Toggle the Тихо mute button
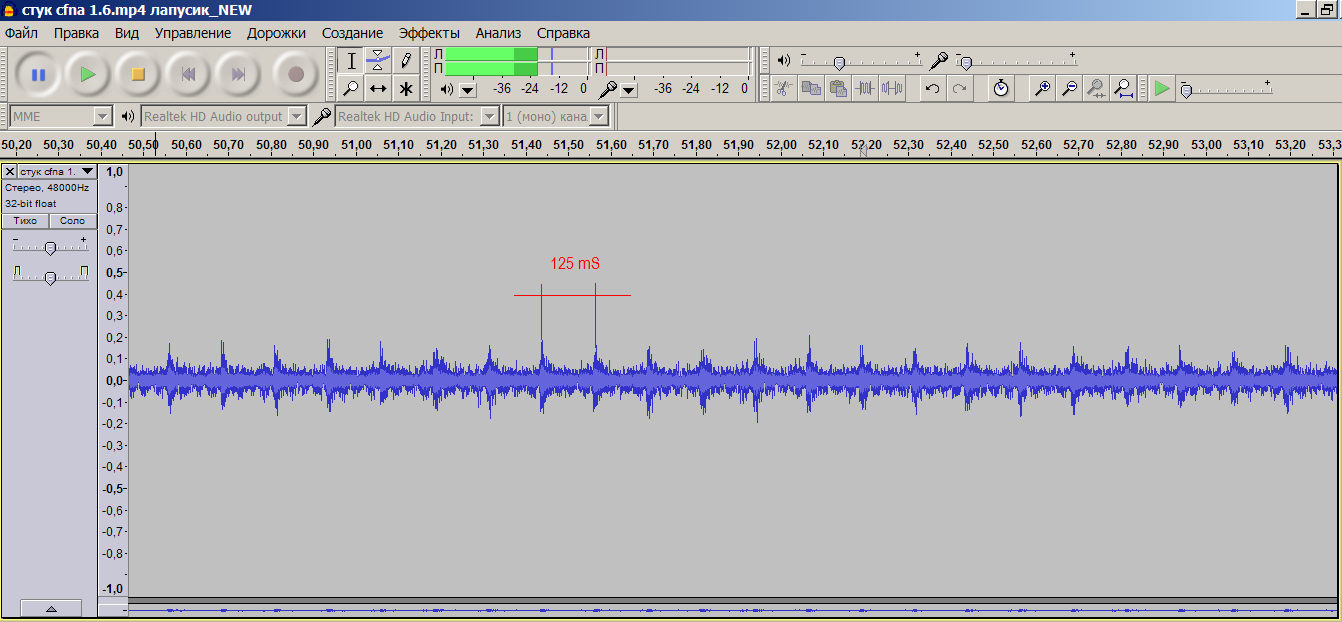This screenshot has width=1342, height=622. pos(25,221)
